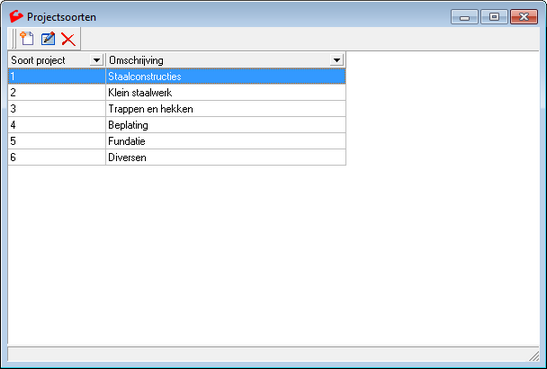
Task: Click the red X delete icon
Action: pos(68,39)
